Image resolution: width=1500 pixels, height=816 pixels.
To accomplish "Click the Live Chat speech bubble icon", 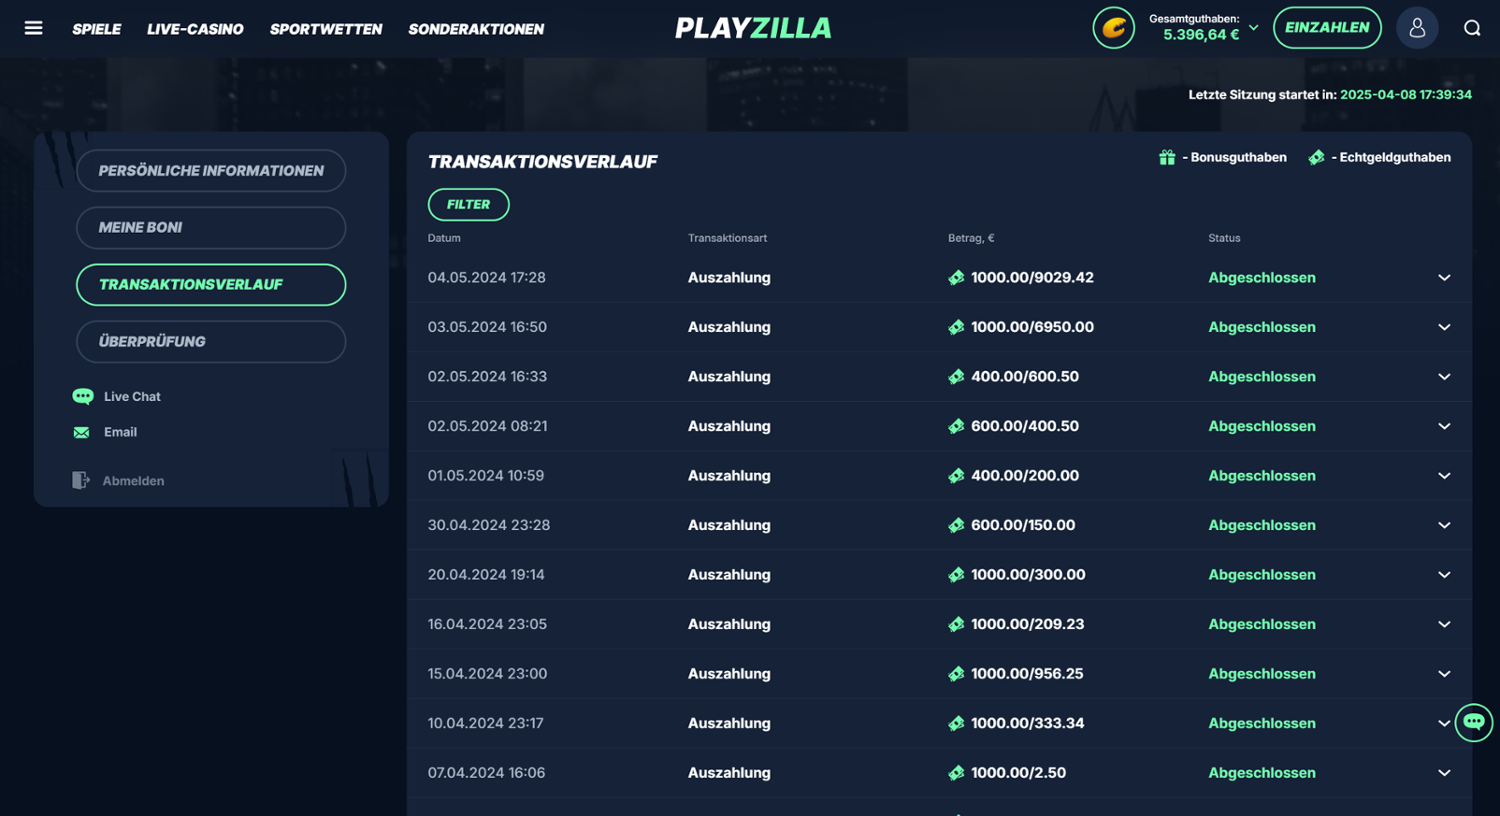I will (83, 397).
